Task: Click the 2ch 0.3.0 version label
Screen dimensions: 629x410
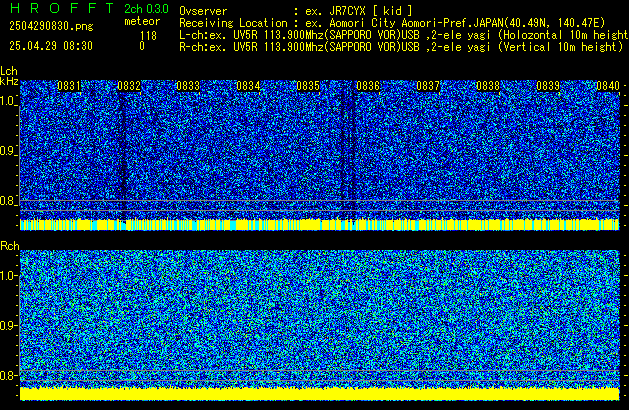Action: pyautogui.click(x=146, y=9)
